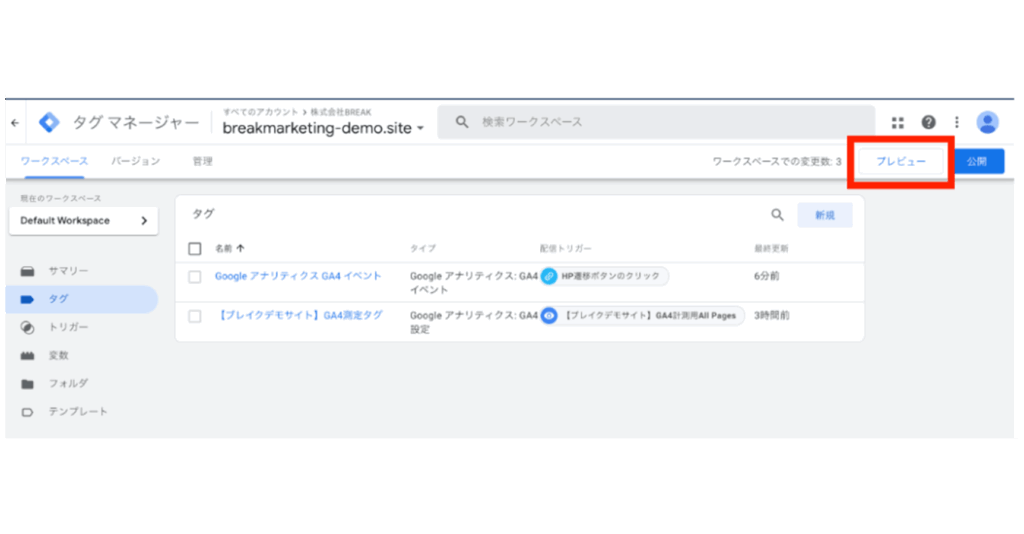1024x534 pixels.
Task: Click the 6分前 timestamp cell
Action: click(767, 276)
